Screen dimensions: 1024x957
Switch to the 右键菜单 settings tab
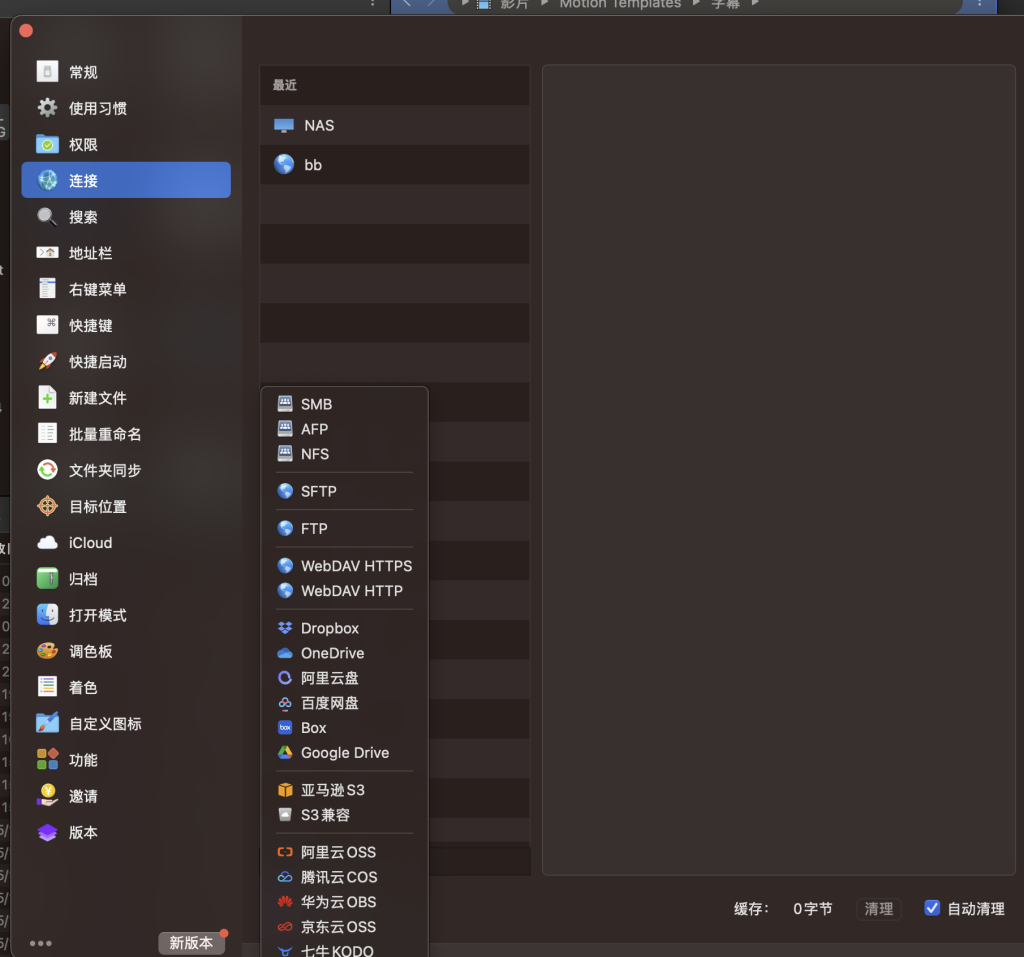(97, 290)
